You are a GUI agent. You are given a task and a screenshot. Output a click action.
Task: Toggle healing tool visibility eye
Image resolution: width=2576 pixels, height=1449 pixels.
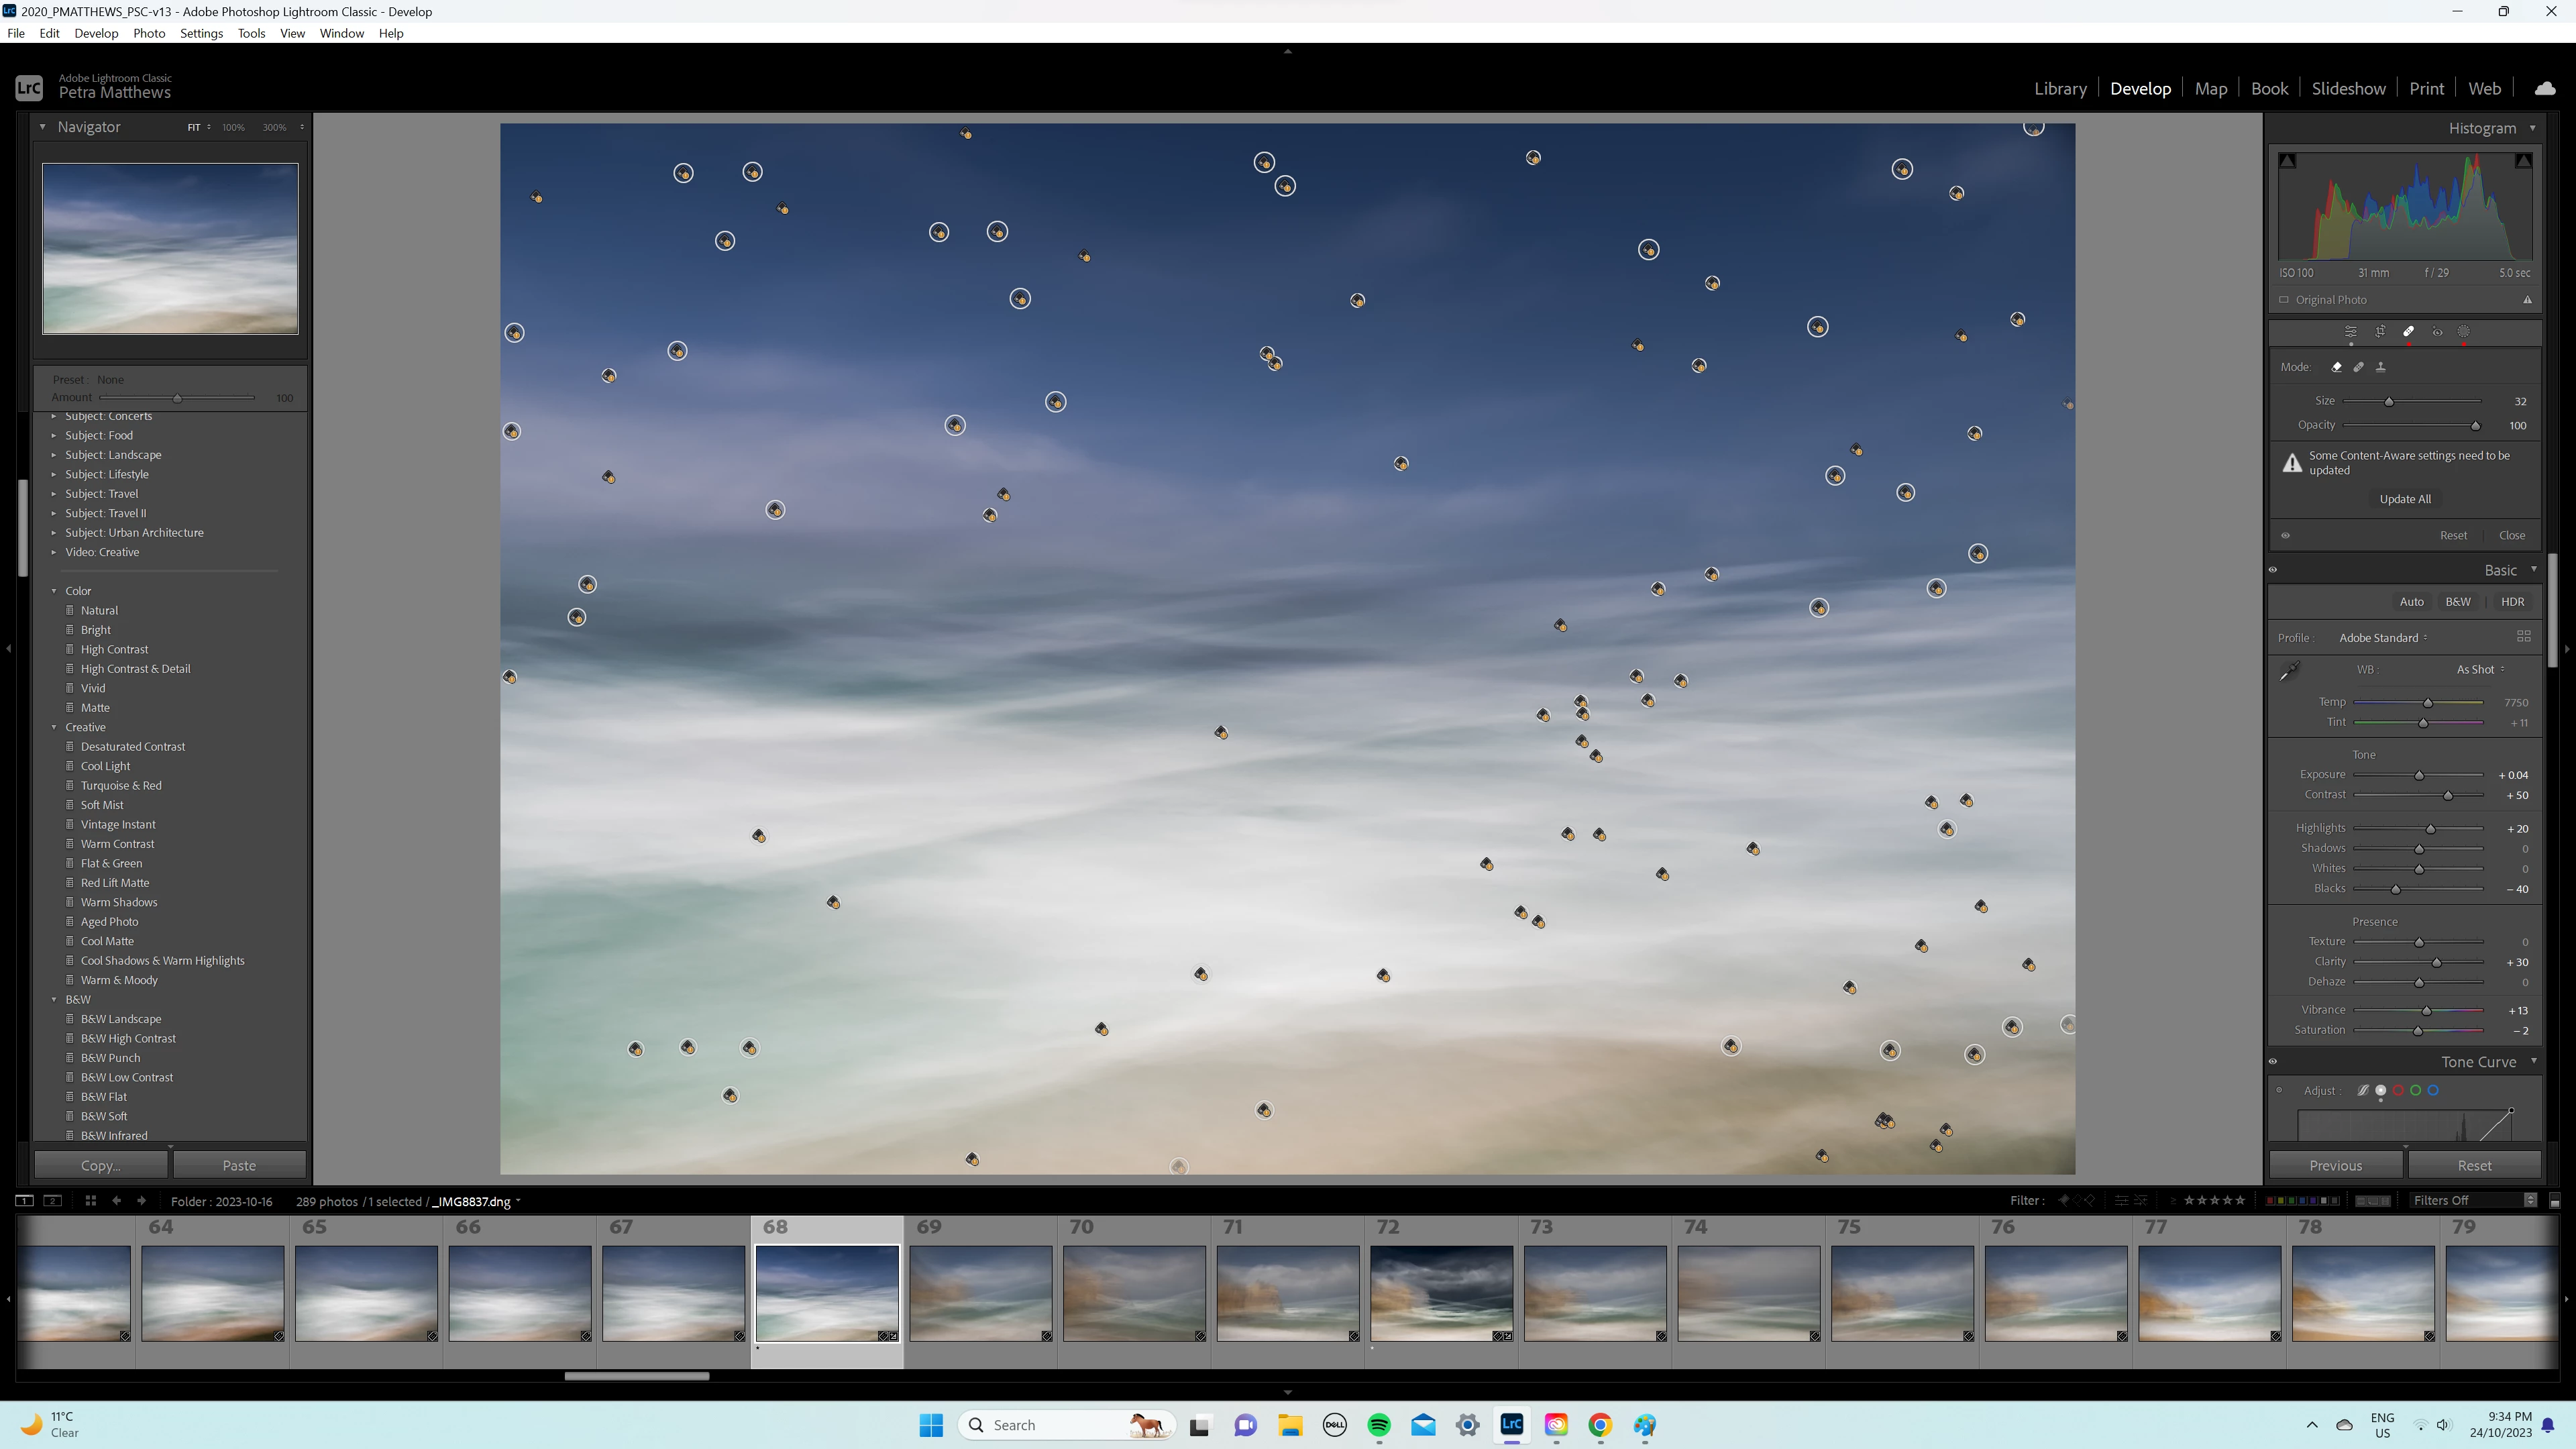click(2285, 536)
